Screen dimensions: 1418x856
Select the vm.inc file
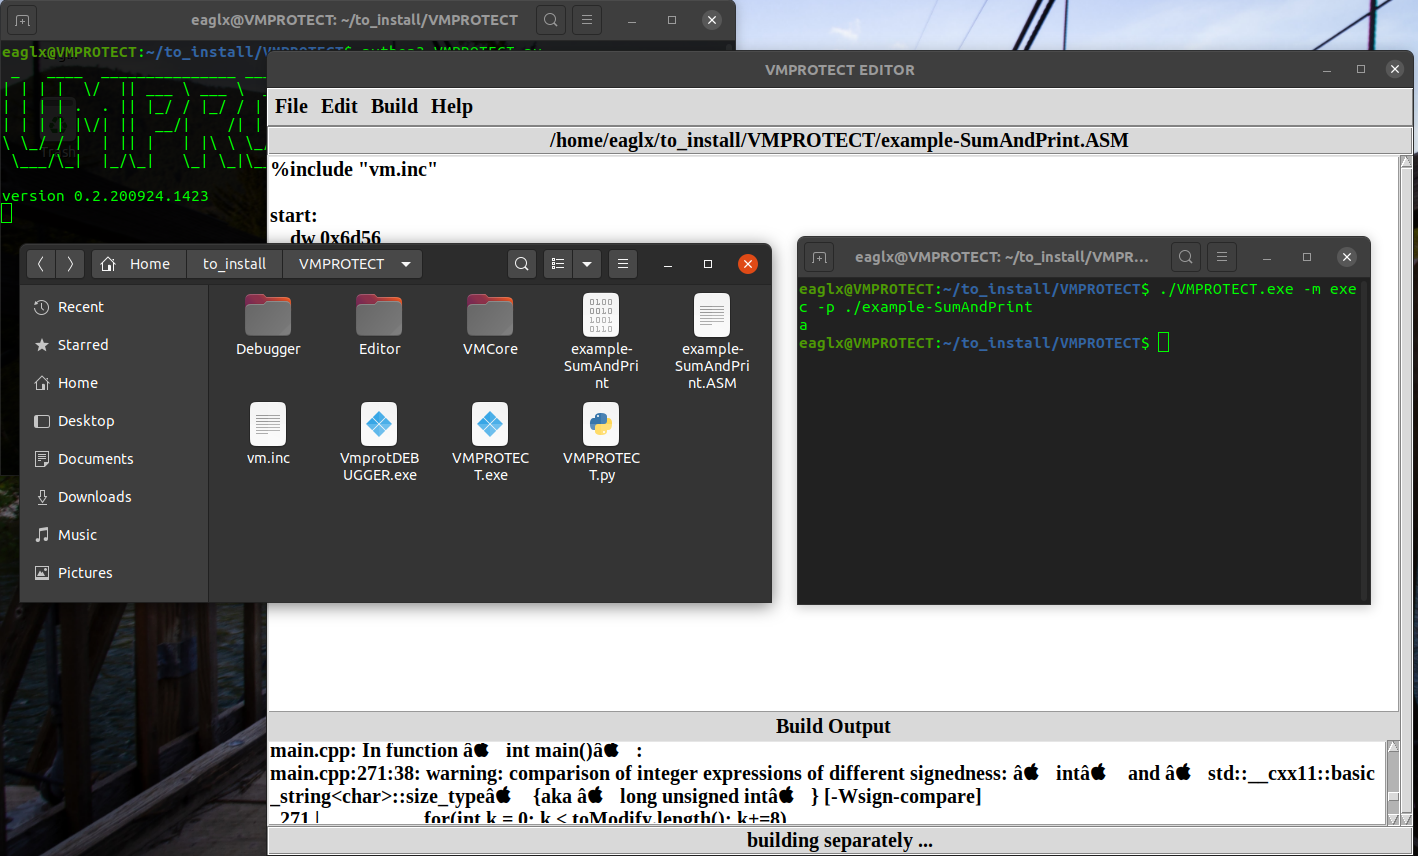[x=268, y=434]
